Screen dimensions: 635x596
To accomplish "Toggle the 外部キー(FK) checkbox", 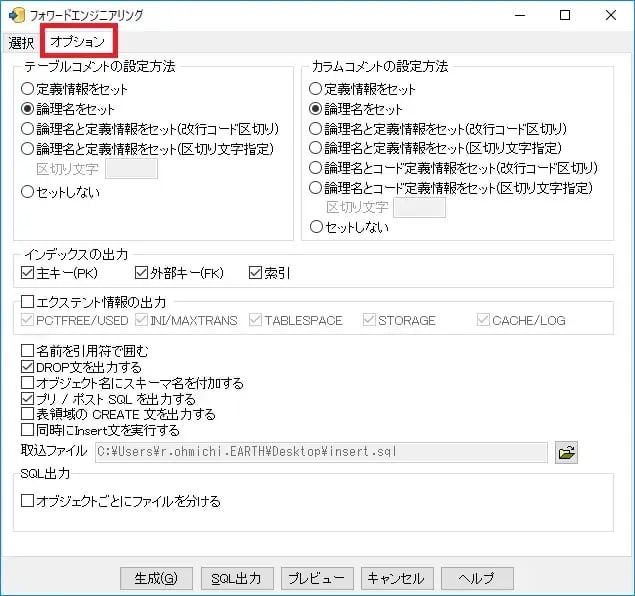I will coord(142,272).
